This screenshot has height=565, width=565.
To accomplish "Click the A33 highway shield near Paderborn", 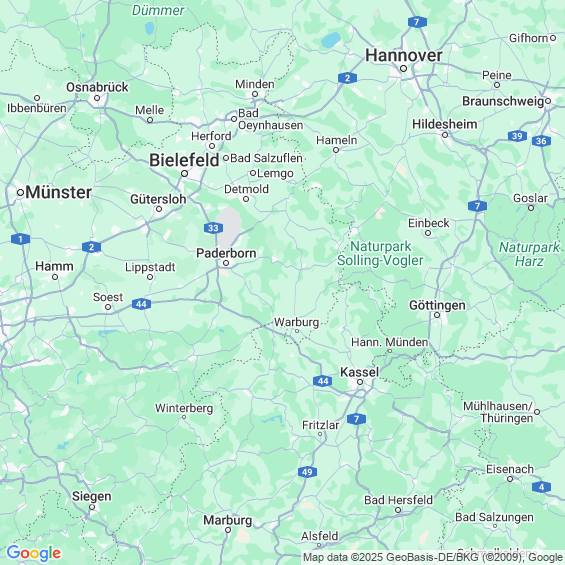I will pos(213,228).
